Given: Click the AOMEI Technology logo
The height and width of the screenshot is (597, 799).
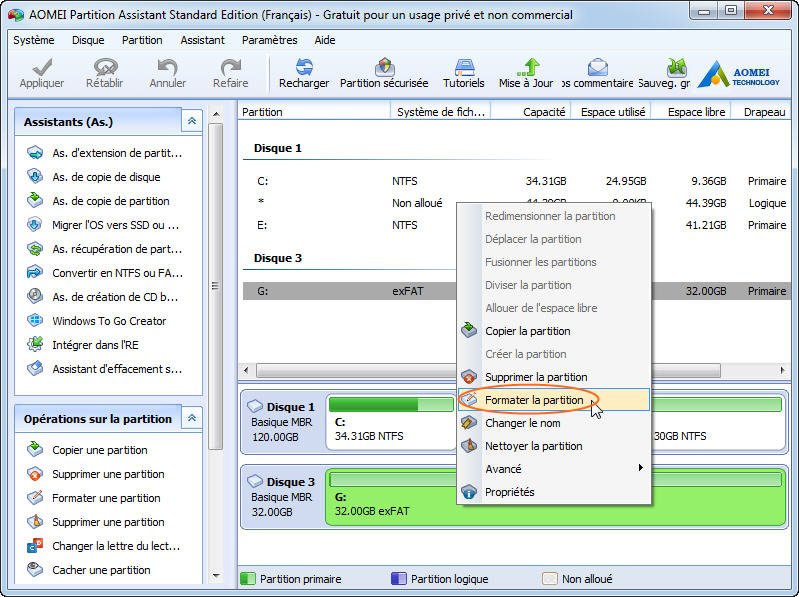Looking at the screenshot, I should pos(739,75).
